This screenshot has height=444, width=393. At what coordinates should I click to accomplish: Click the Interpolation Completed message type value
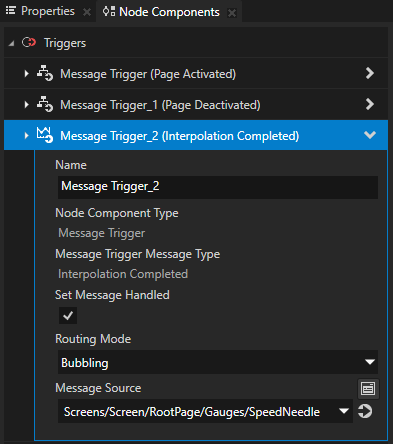pyautogui.click(x=123, y=274)
